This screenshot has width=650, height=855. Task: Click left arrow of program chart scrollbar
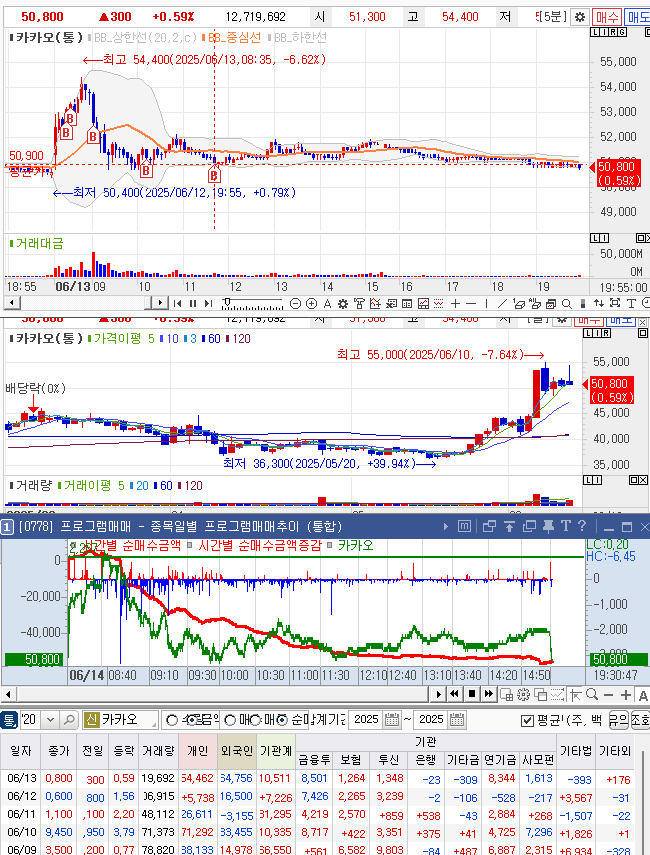click(8, 694)
